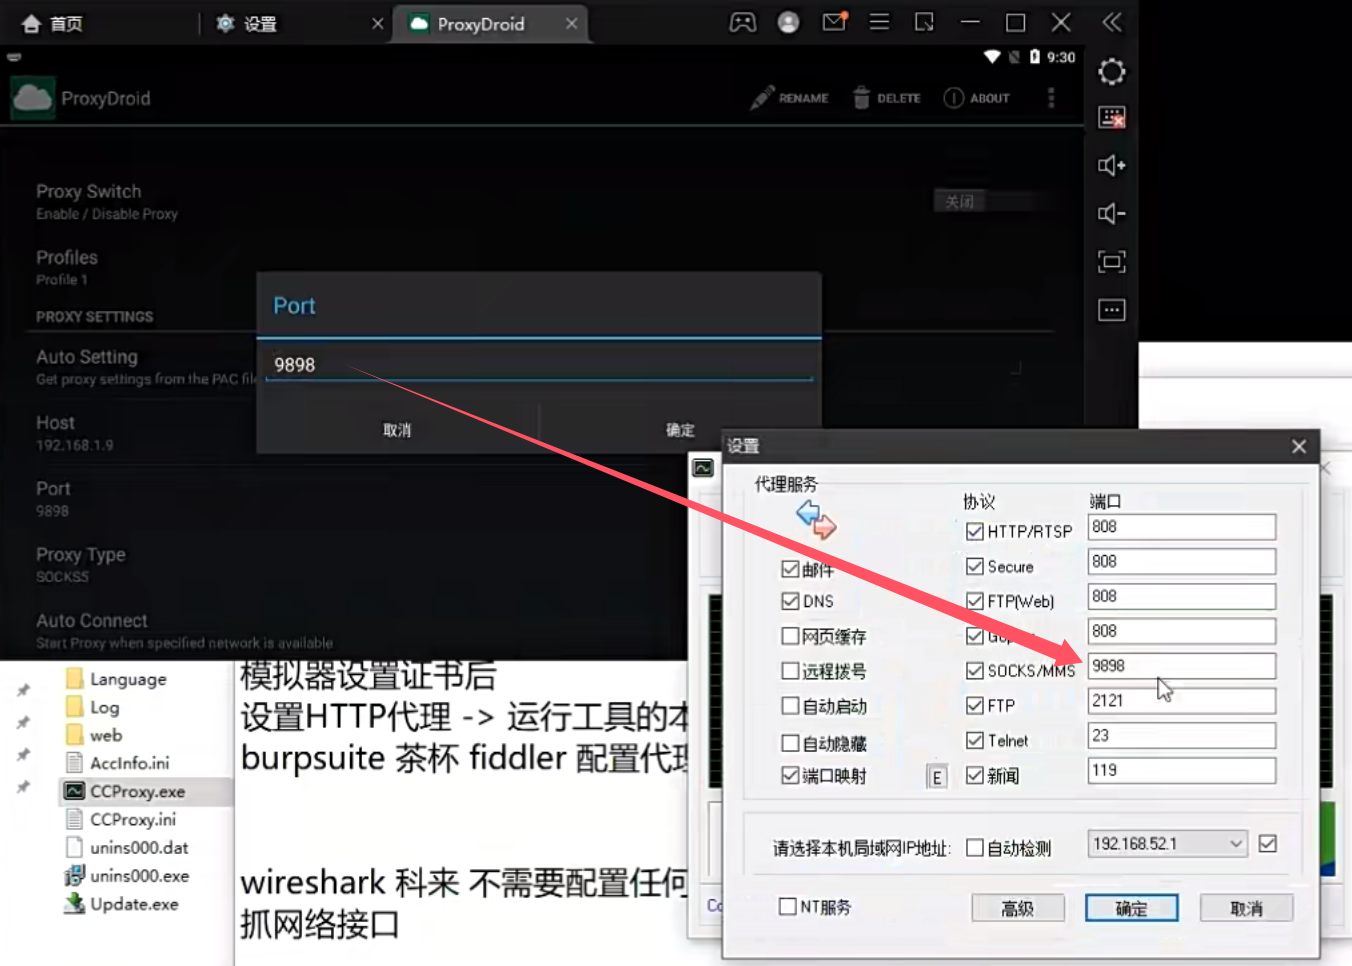The height and width of the screenshot is (966, 1352).
Task: Click the gamepad icon in emulator title bar
Action: click(743, 23)
